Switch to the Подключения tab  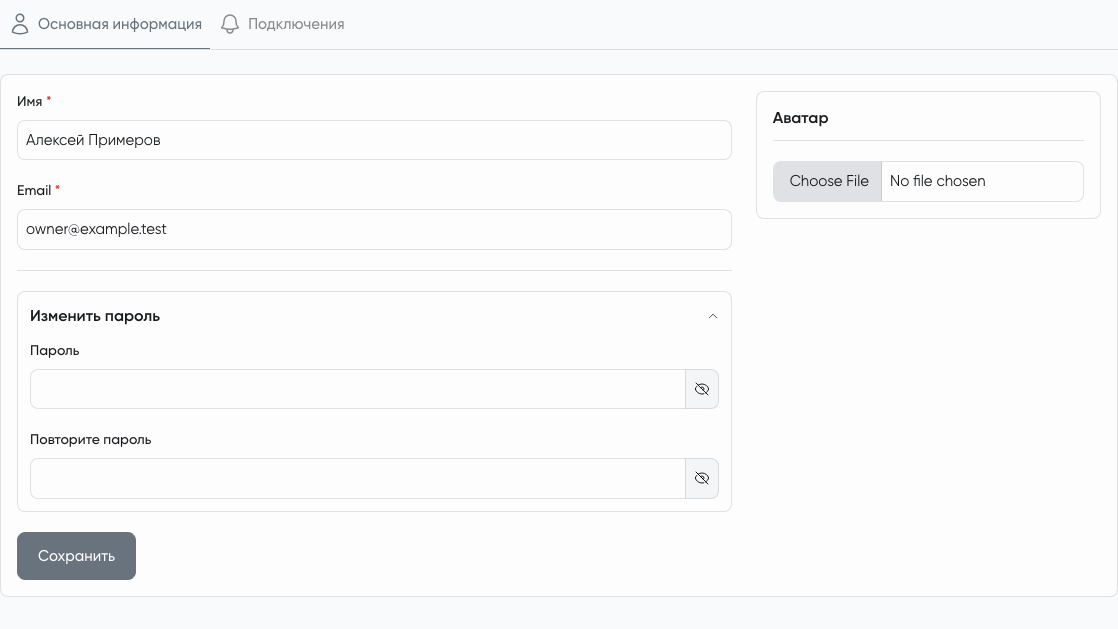(282, 24)
